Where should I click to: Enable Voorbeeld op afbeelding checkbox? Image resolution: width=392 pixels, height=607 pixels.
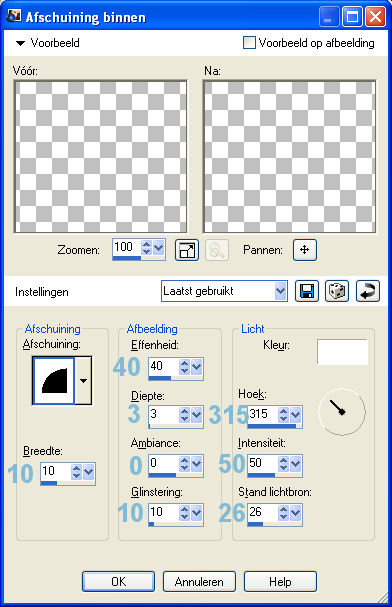tap(249, 43)
